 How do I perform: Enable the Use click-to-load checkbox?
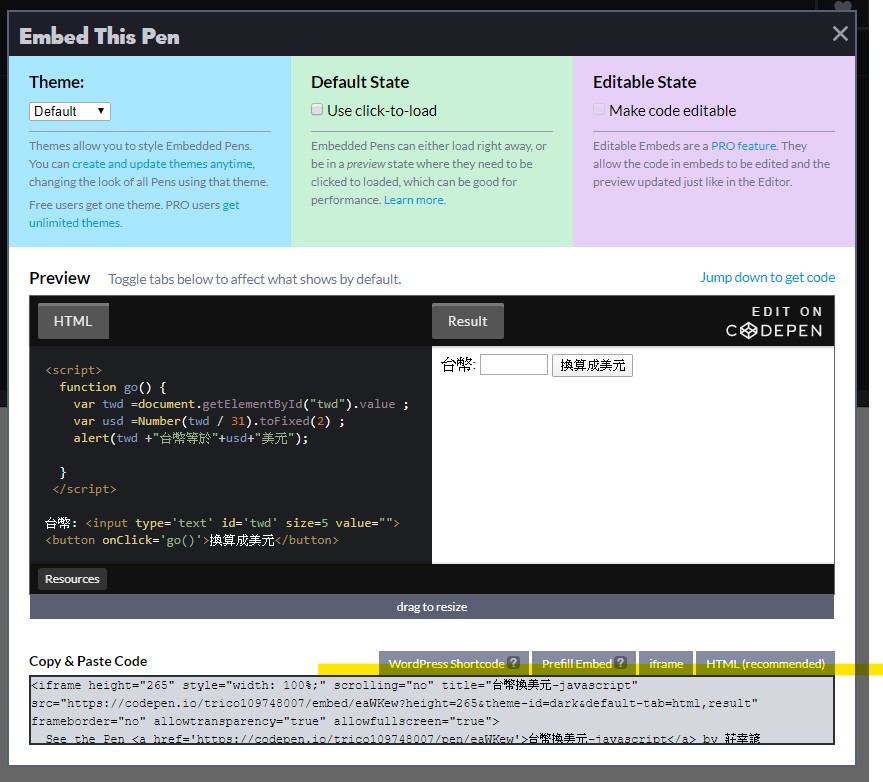pos(317,109)
